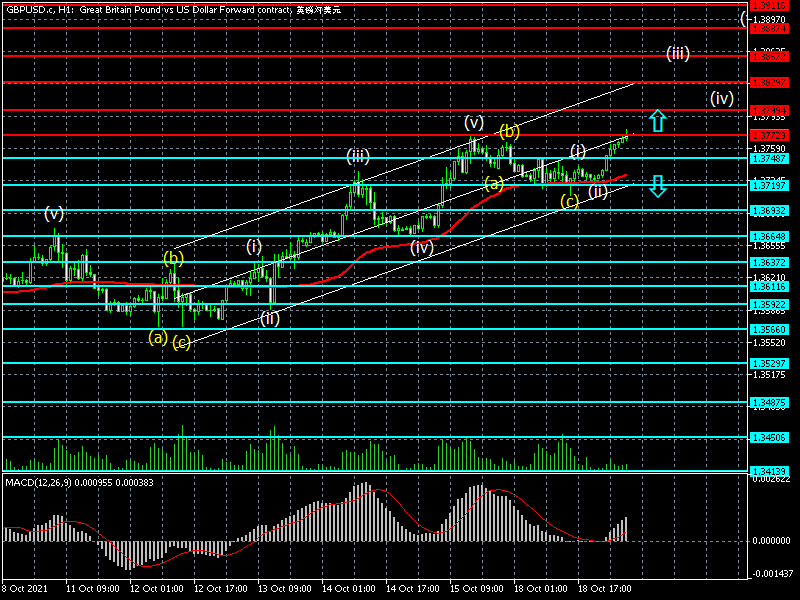Click the 0.000000 MACD zero level value
Screen dimensions: 800x600
pyautogui.click(x=772, y=541)
